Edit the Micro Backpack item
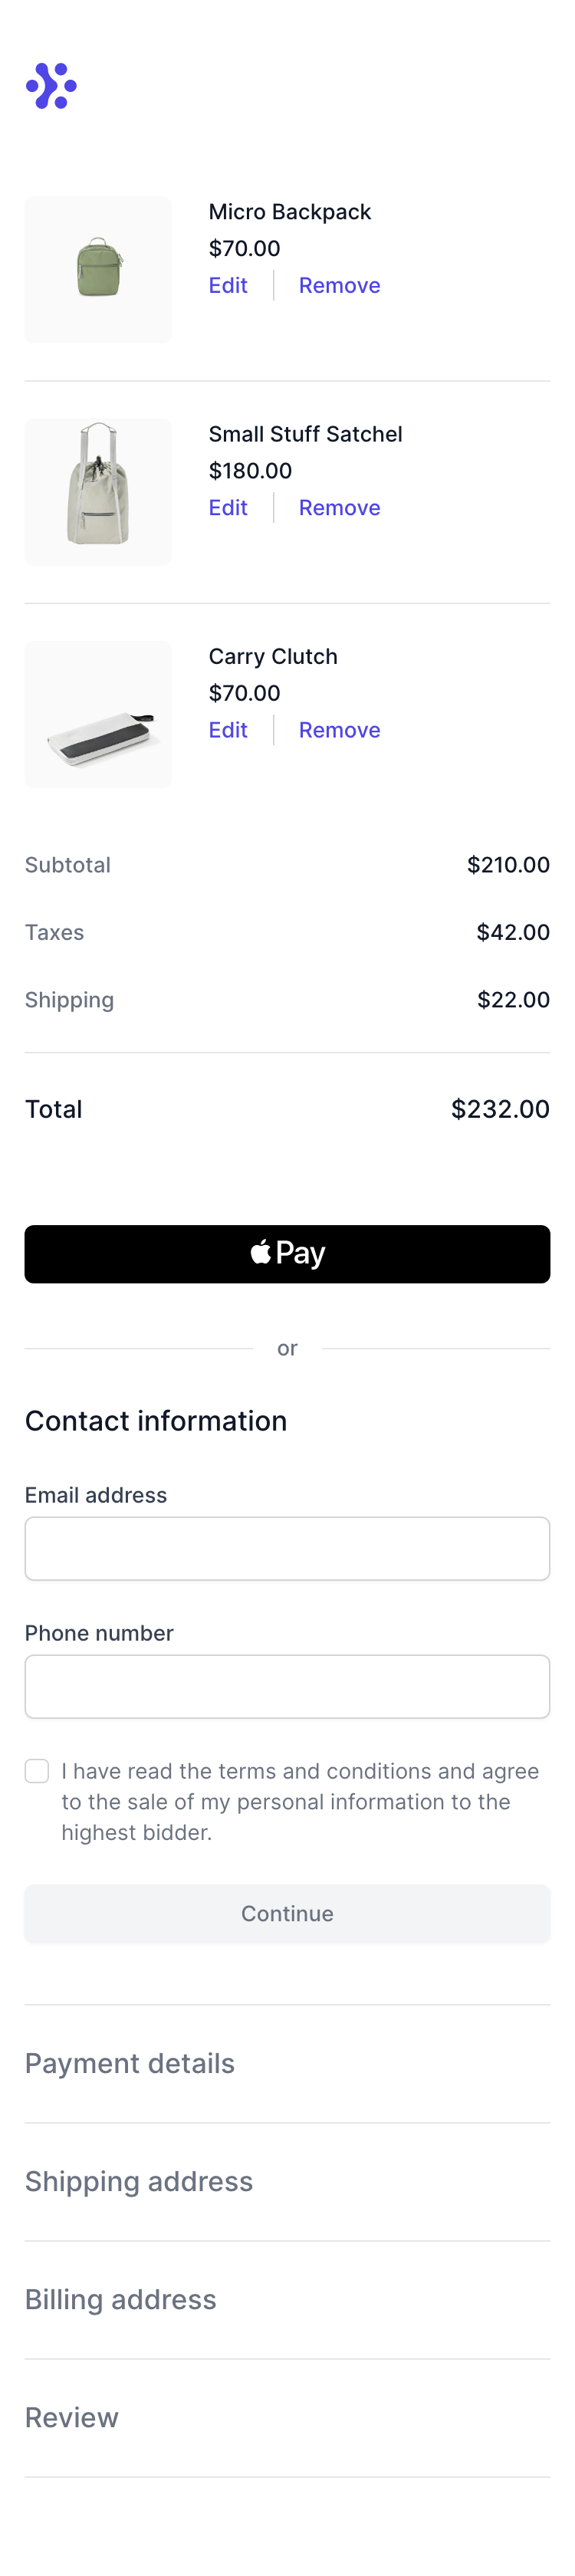 click(x=228, y=285)
